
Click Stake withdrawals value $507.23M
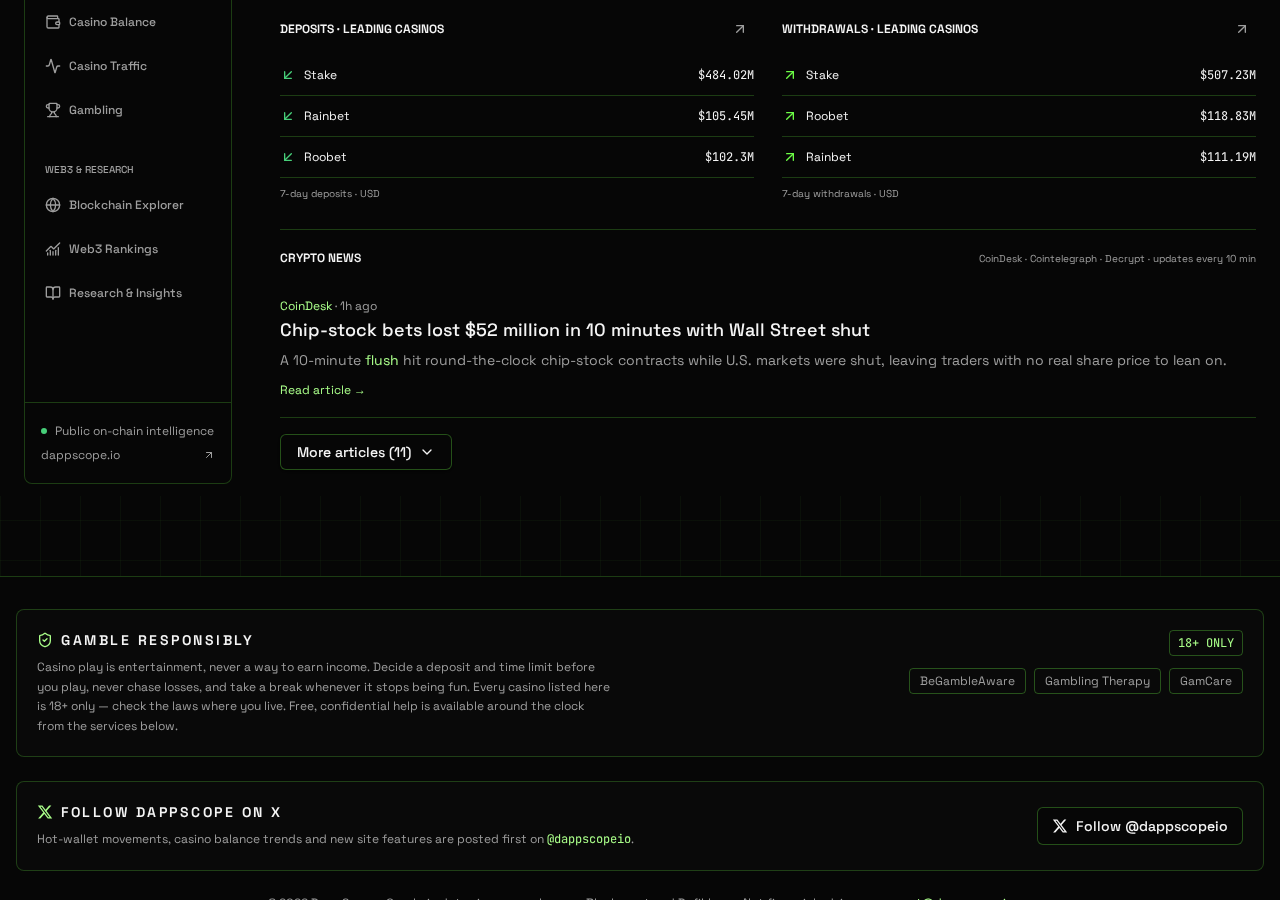1228,75
